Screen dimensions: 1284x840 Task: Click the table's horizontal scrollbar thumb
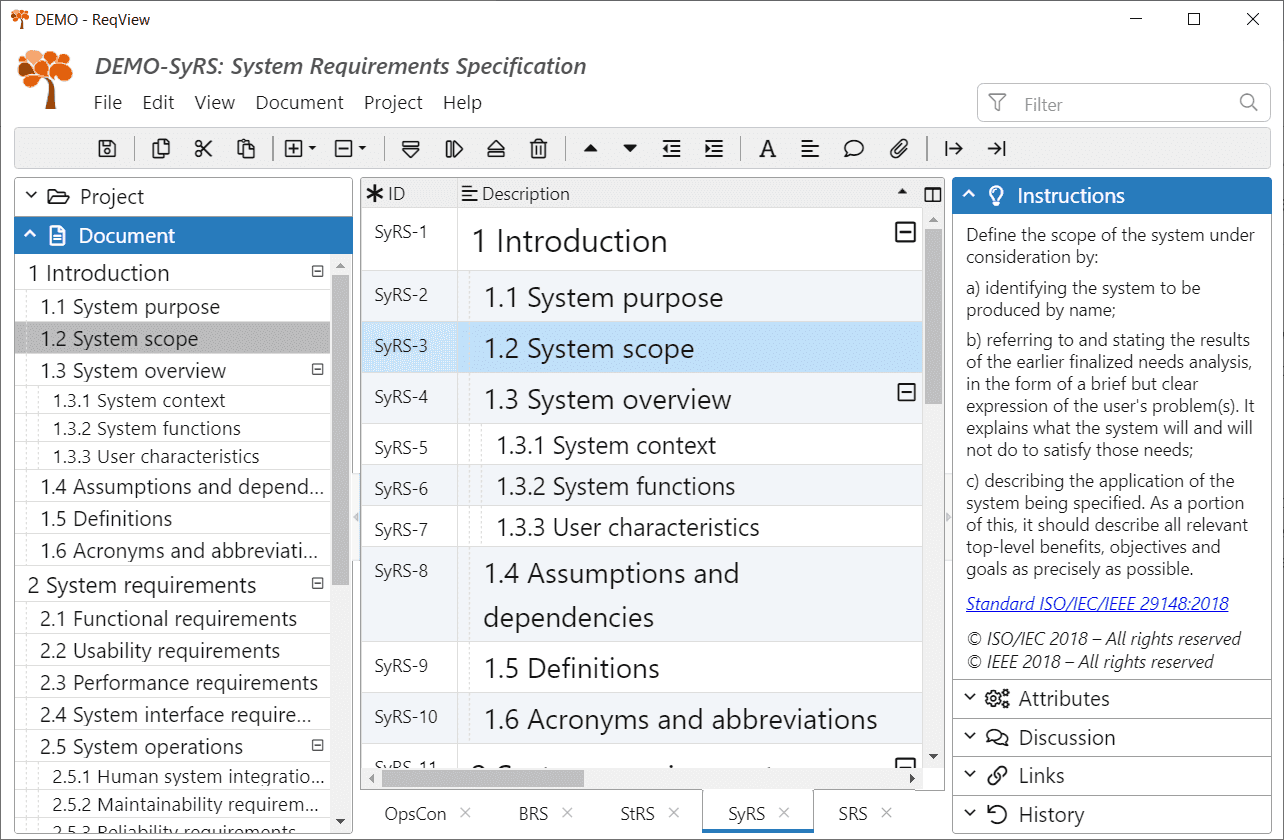[482, 778]
